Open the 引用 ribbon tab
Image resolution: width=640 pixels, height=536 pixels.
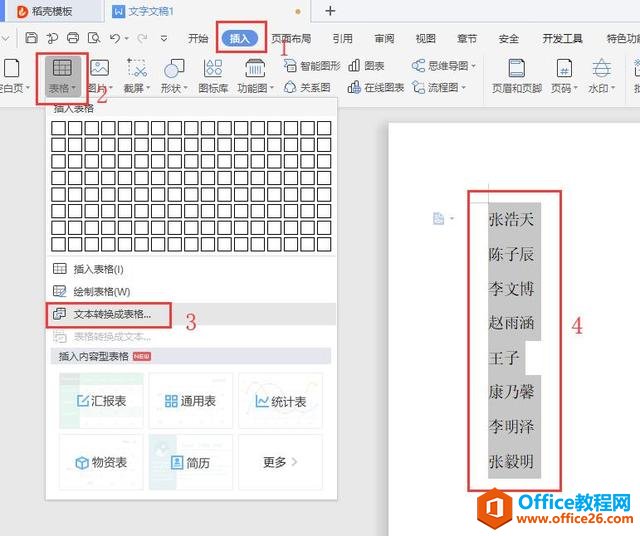[342, 39]
